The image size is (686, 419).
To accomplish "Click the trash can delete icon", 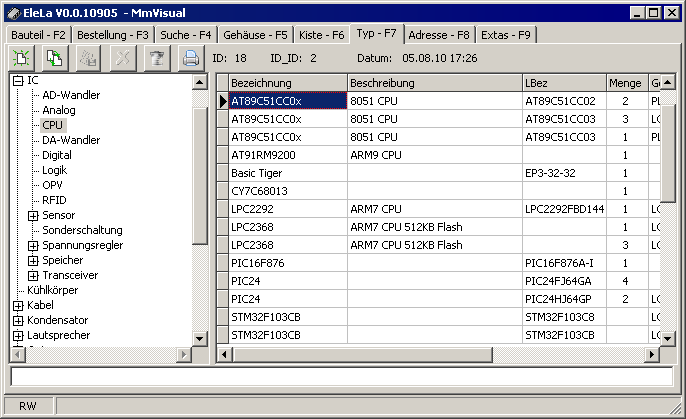I will 157,58.
